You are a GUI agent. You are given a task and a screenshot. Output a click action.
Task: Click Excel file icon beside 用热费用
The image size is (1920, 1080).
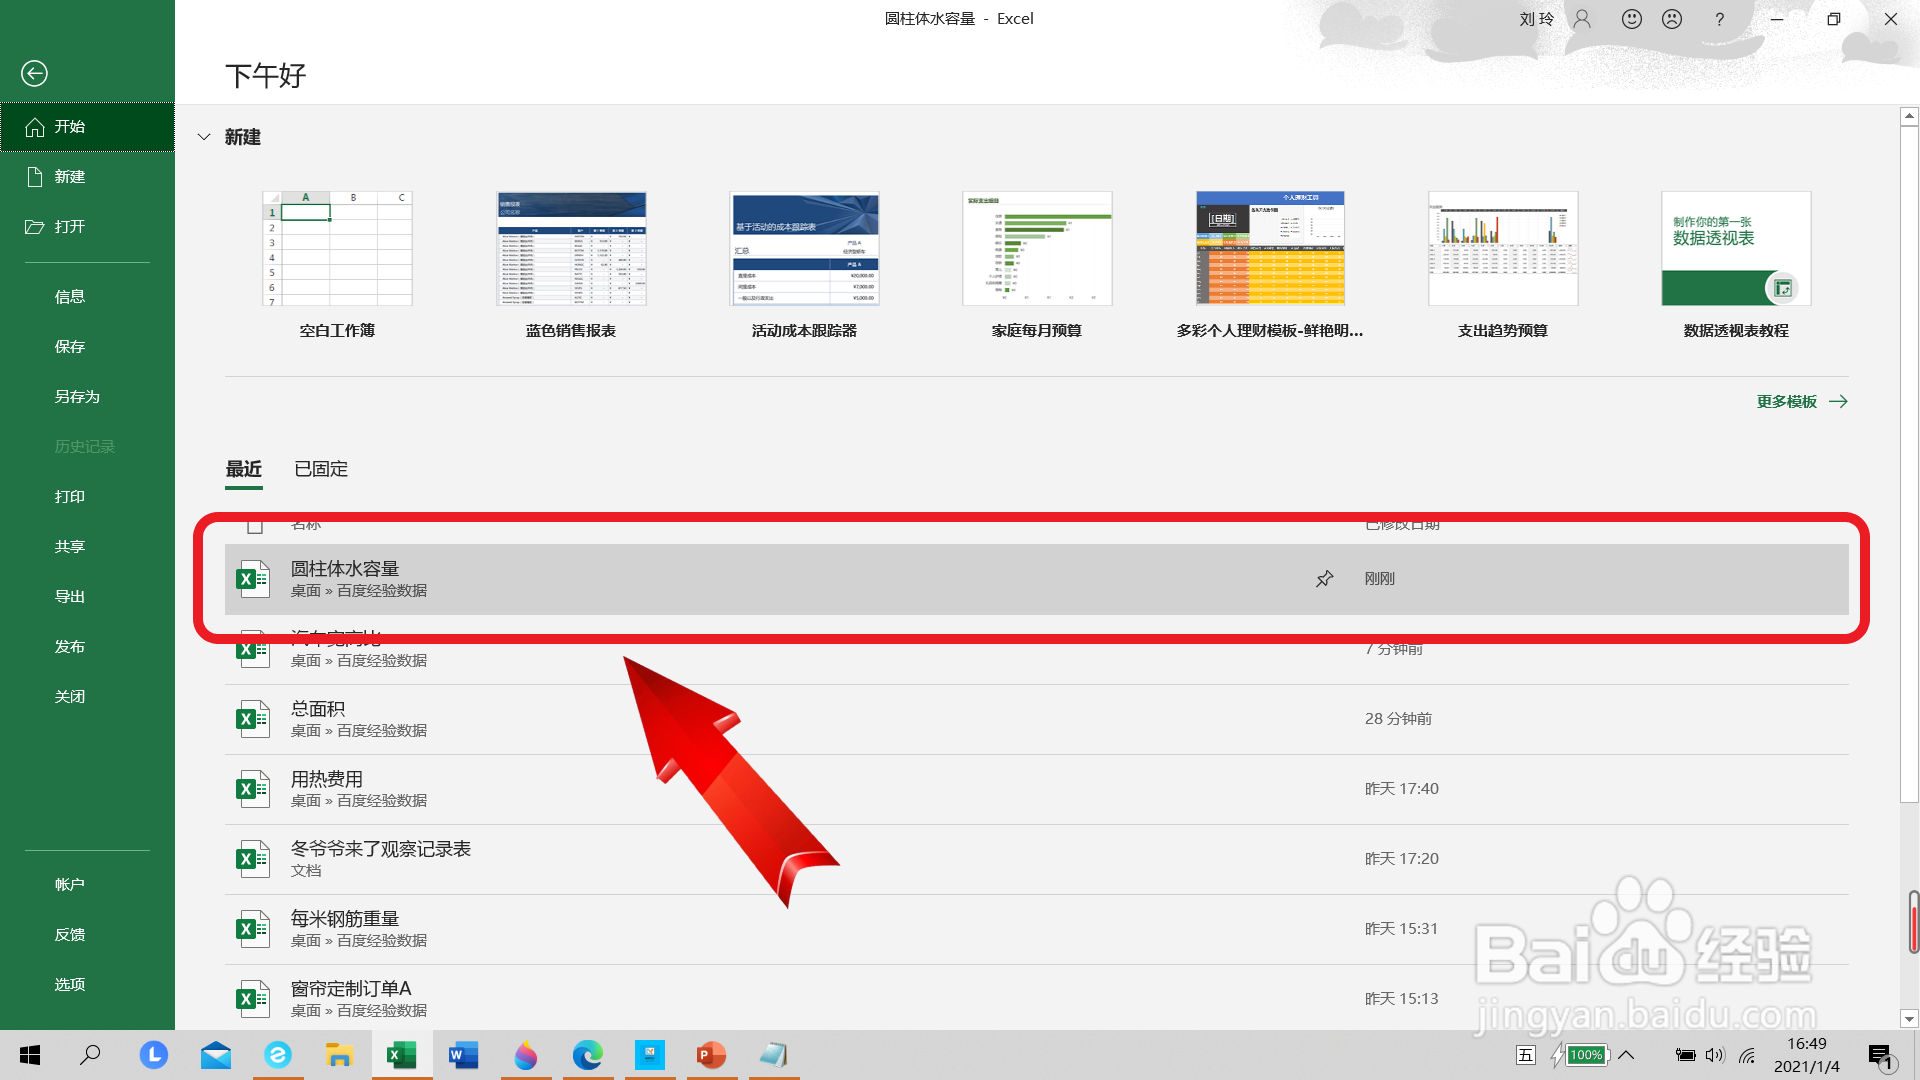(252, 789)
